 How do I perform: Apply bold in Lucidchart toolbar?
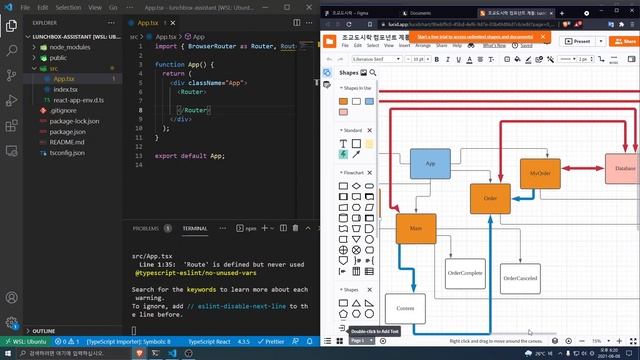pyautogui.click(x=437, y=60)
